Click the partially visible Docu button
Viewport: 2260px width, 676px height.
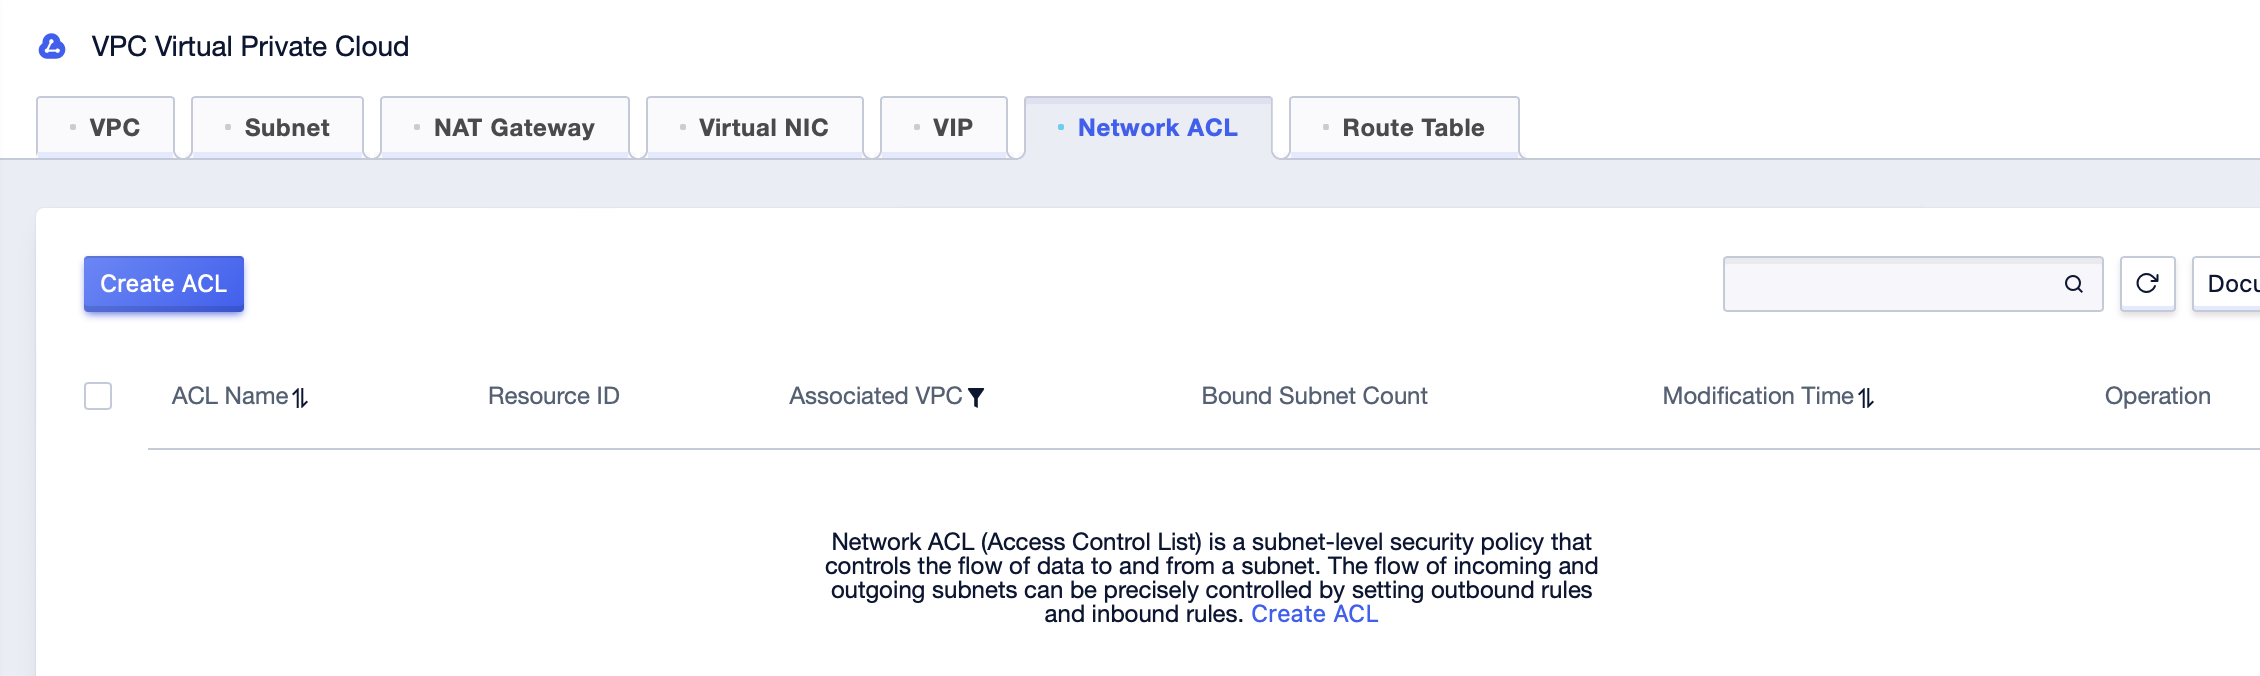click(x=2227, y=284)
